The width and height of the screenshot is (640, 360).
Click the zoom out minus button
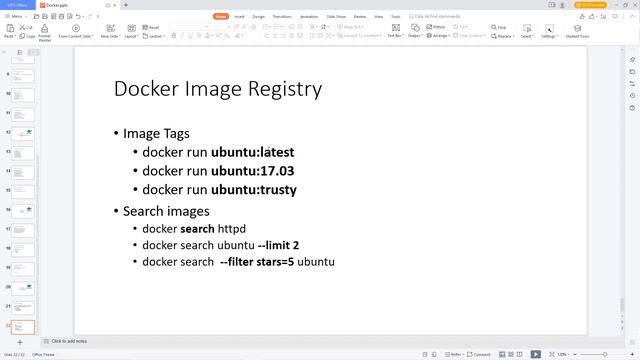tap(575, 354)
